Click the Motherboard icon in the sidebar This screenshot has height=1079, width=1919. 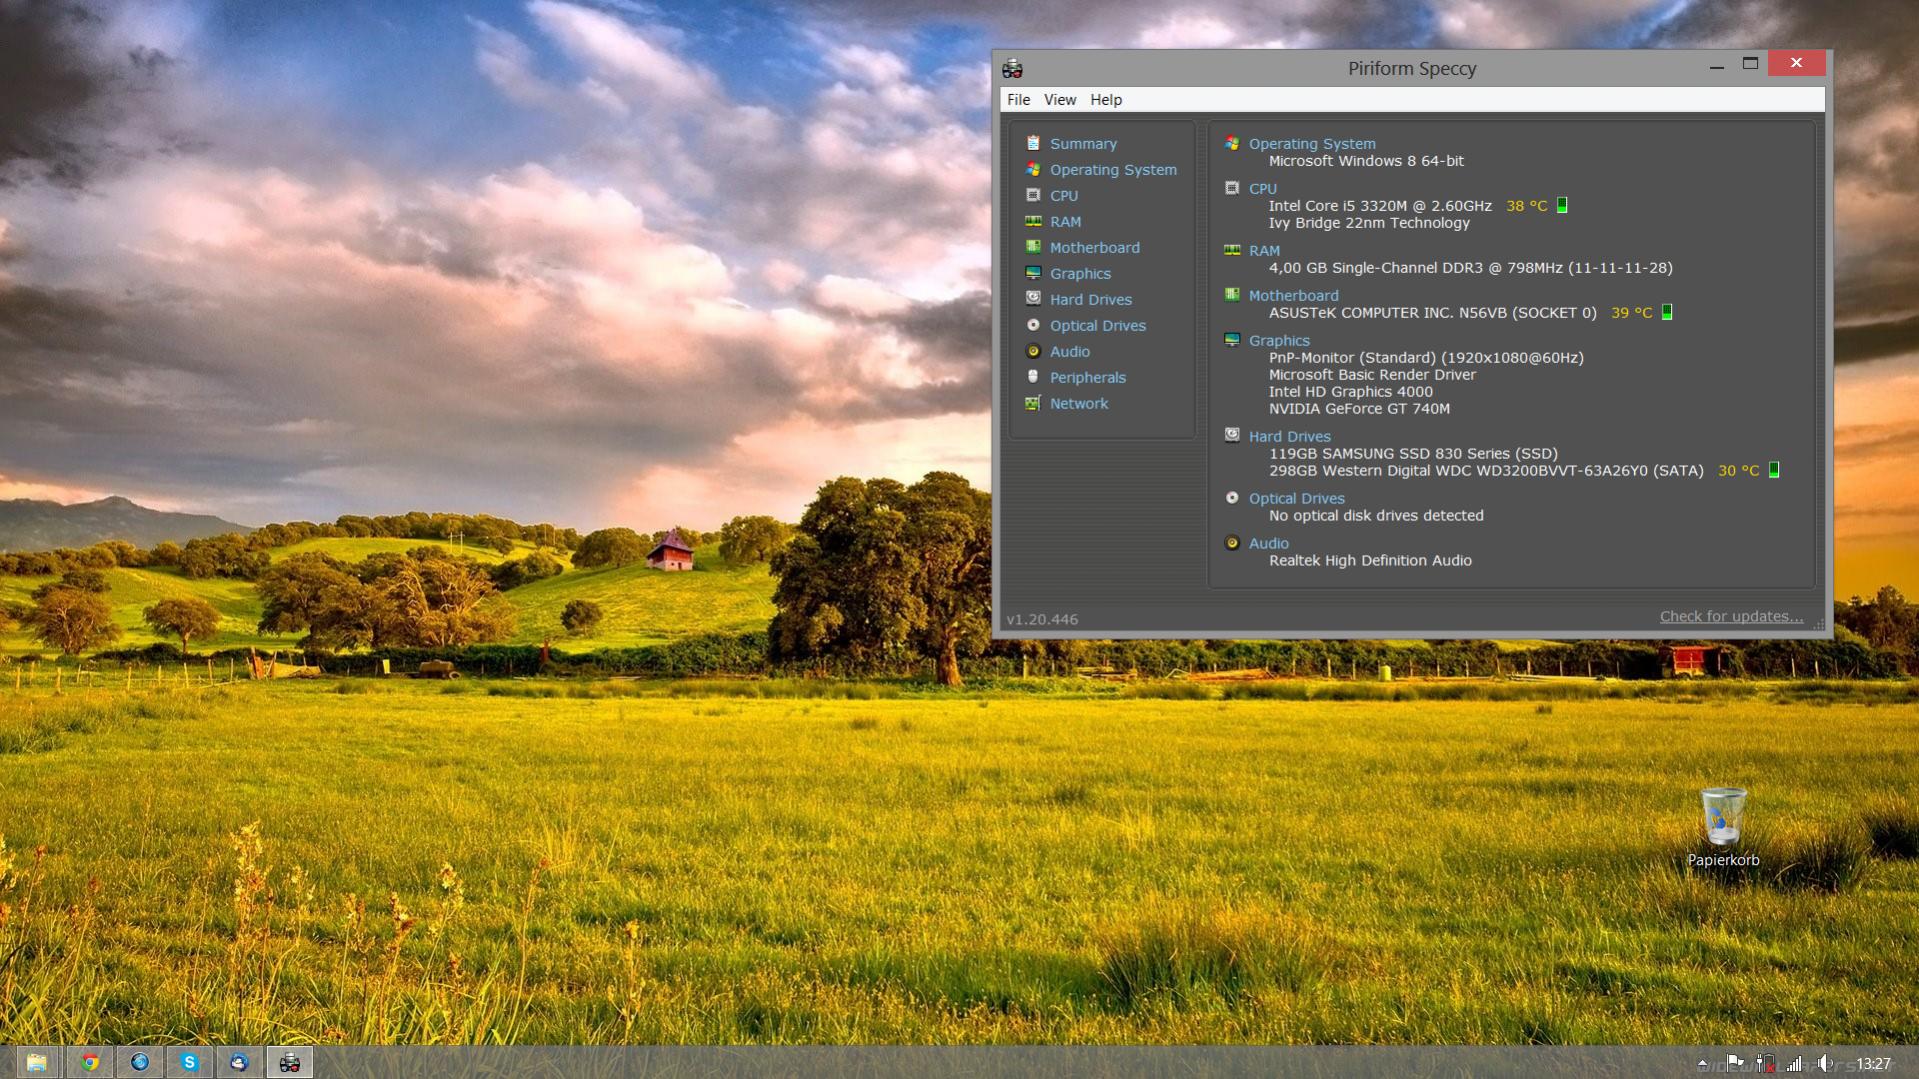pos(1033,247)
